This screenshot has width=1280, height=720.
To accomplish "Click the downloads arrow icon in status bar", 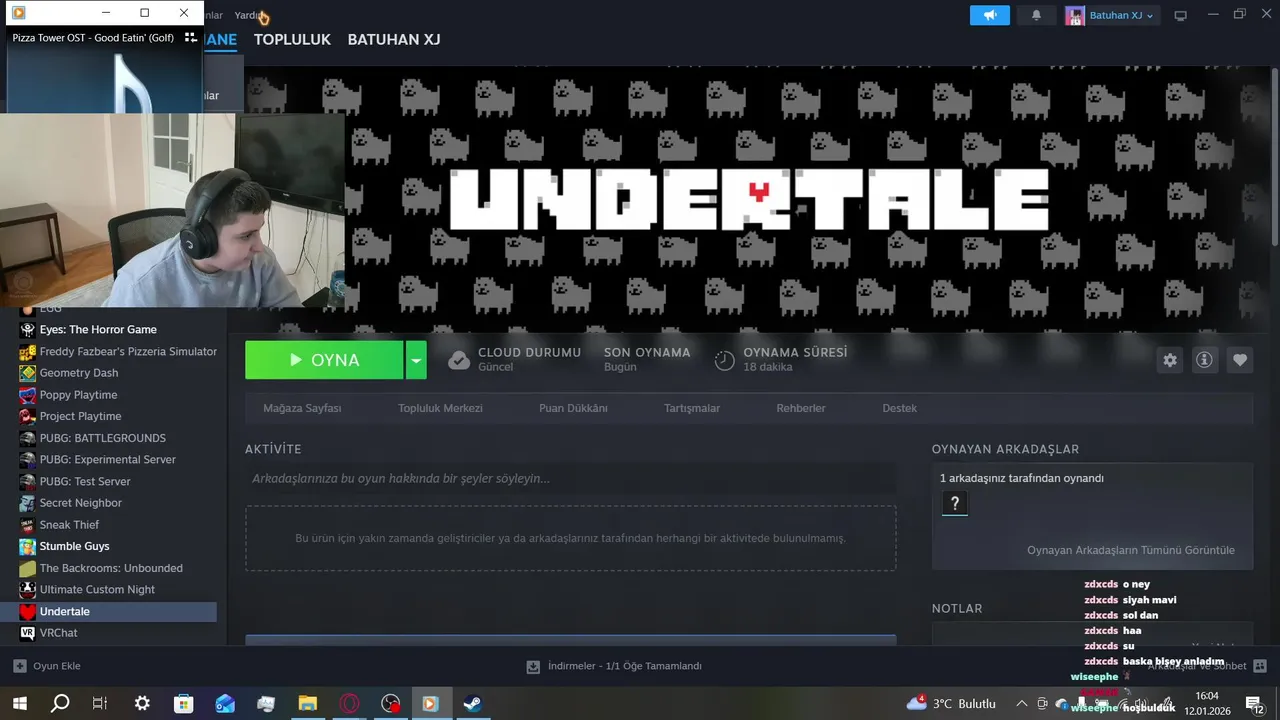I will click(534, 666).
